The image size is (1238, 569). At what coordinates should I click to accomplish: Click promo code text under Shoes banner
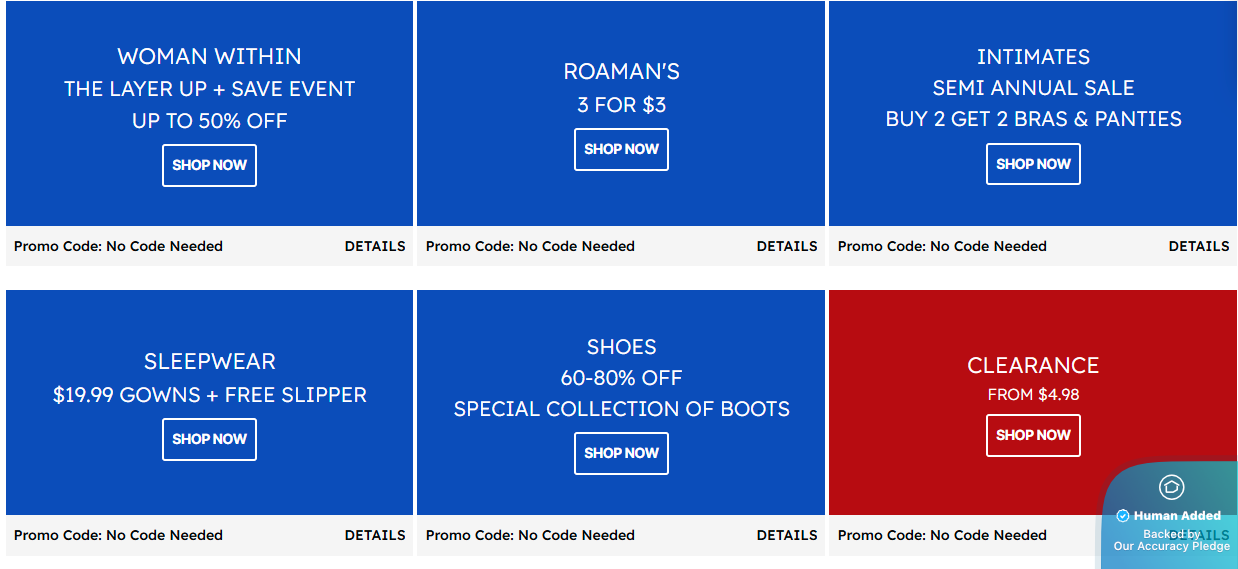click(x=530, y=535)
